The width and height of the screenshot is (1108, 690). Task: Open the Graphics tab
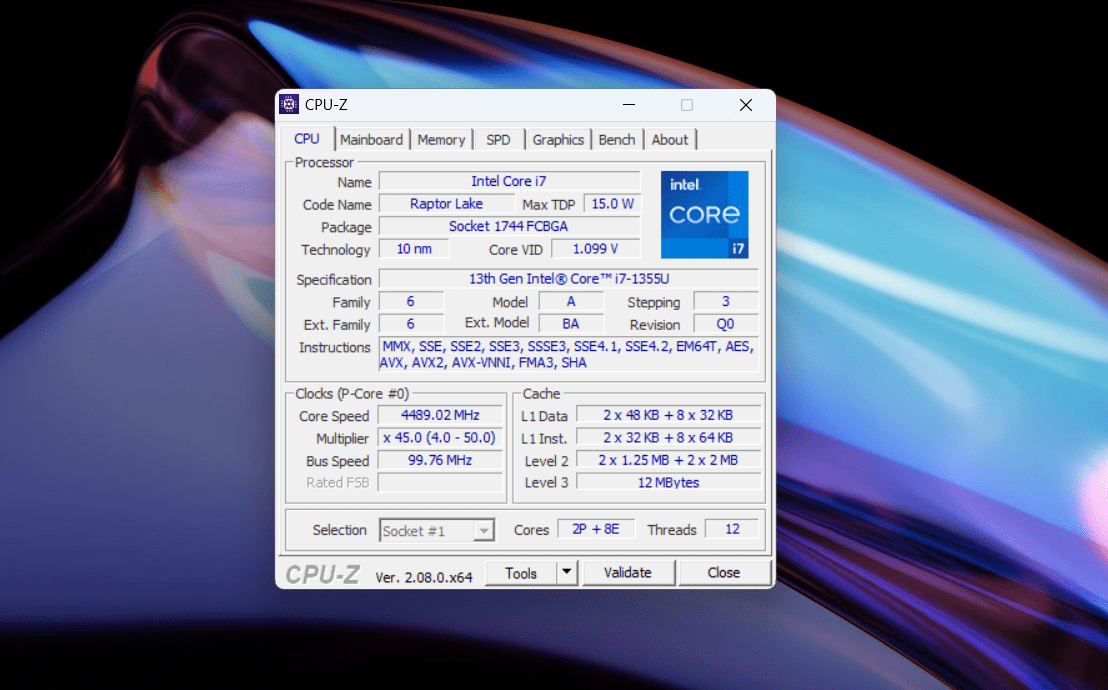click(x=558, y=140)
